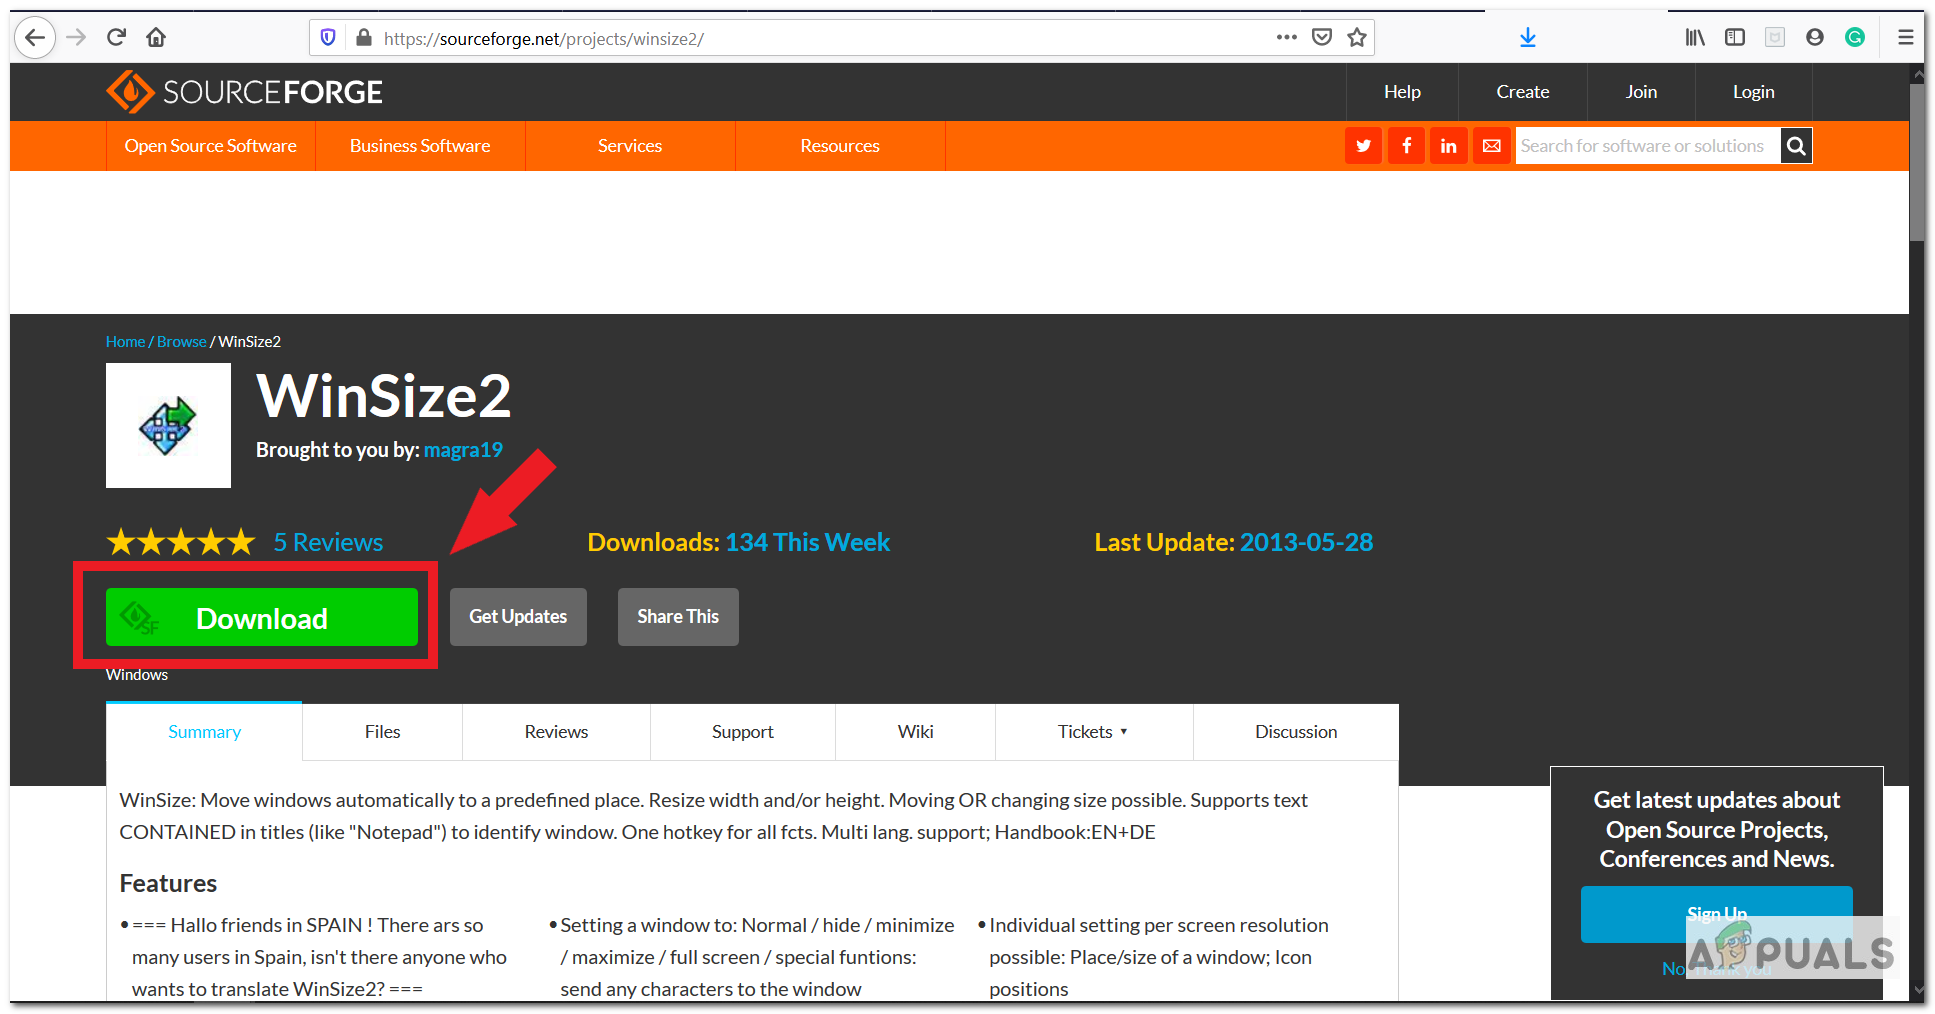The height and width of the screenshot is (1014, 1935).
Task: Click the Save to Pocket icon
Action: 1322,38
